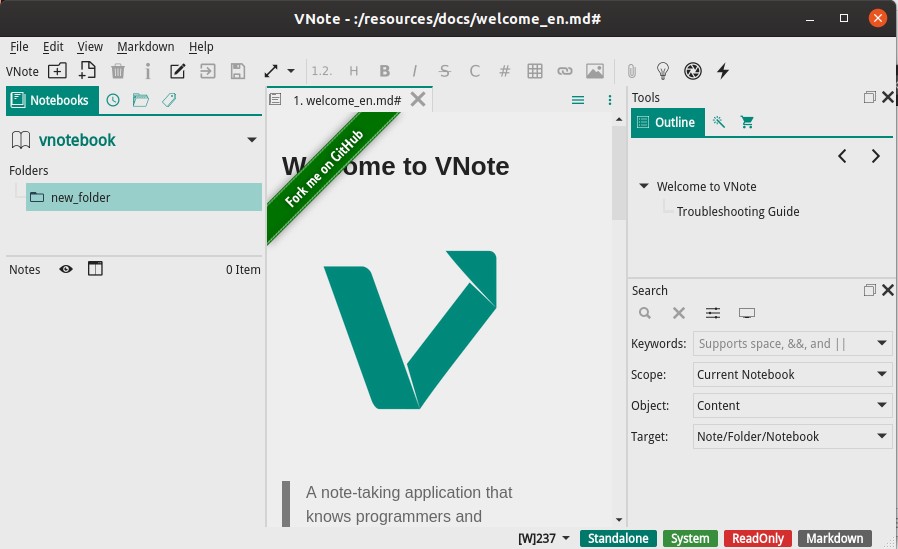898x549 pixels.
Task: Click the Delete note trash icon
Action: [x=118, y=71]
